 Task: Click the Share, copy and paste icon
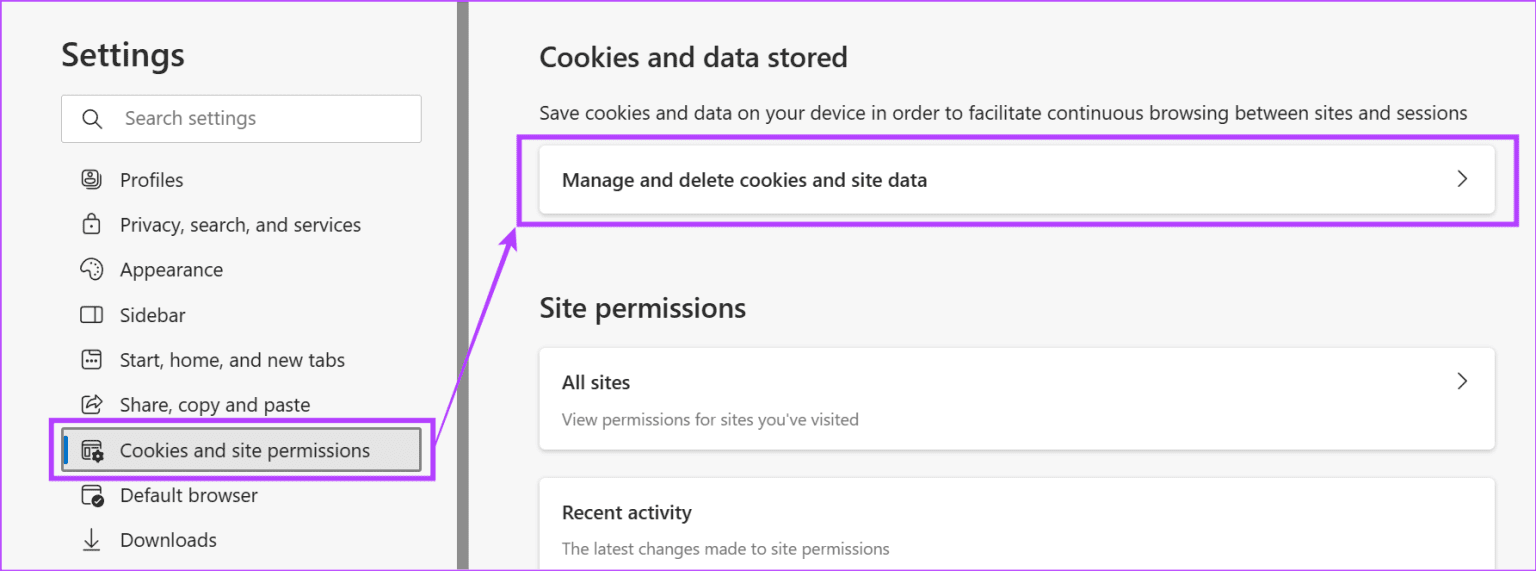tap(91, 405)
